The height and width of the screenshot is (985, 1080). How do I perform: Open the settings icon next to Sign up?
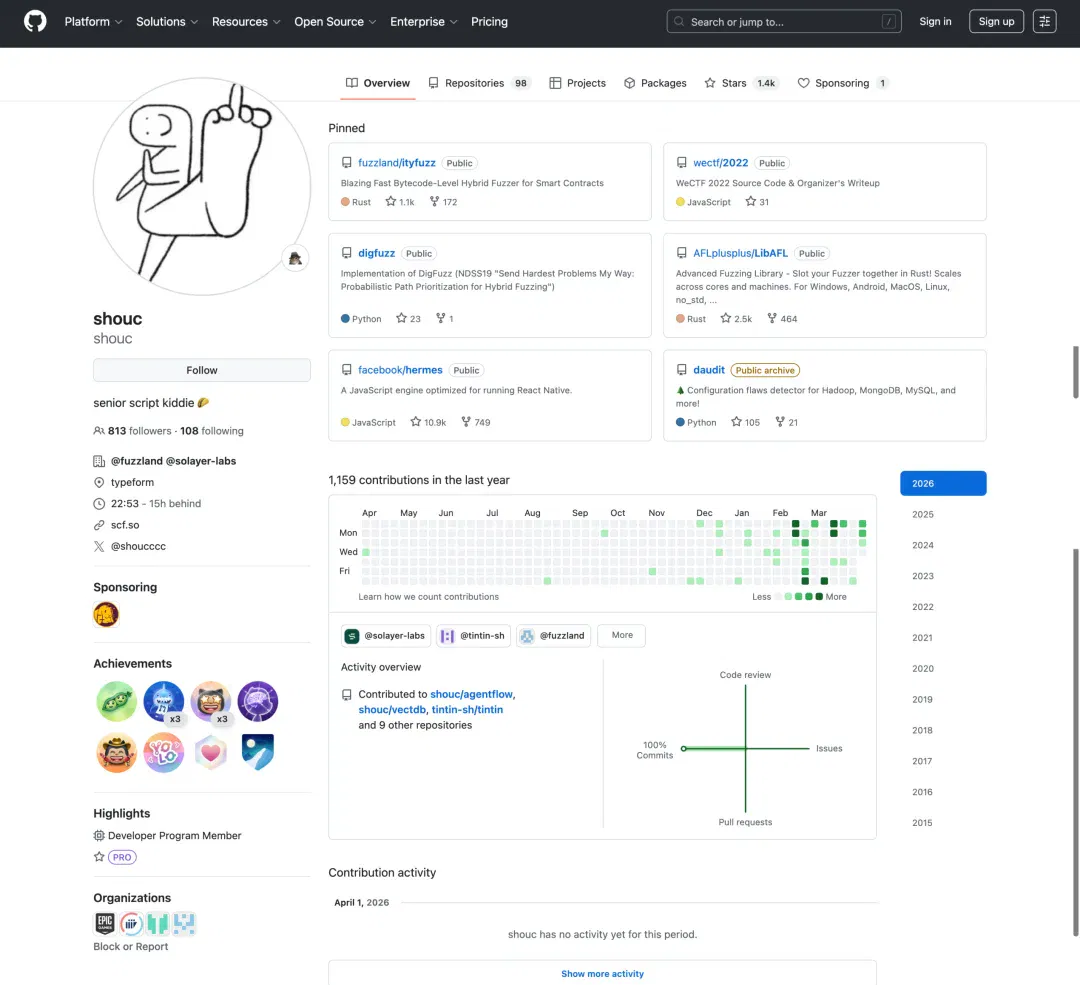pos(1044,21)
